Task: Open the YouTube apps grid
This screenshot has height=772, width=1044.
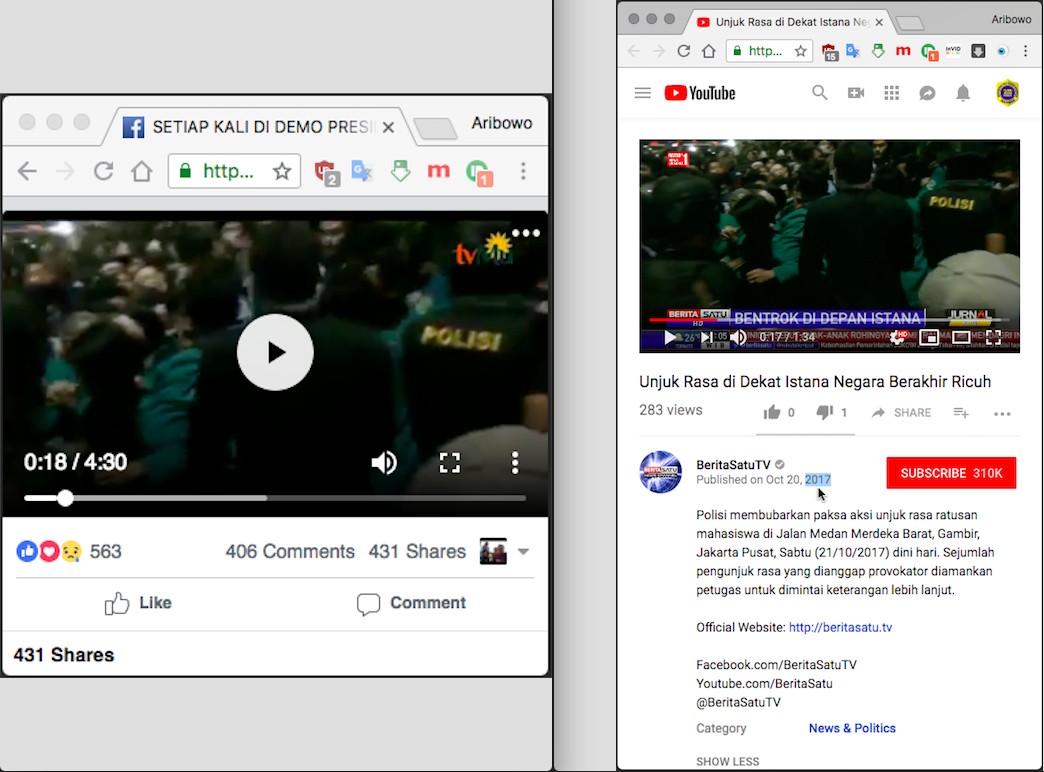Action: click(x=892, y=93)
